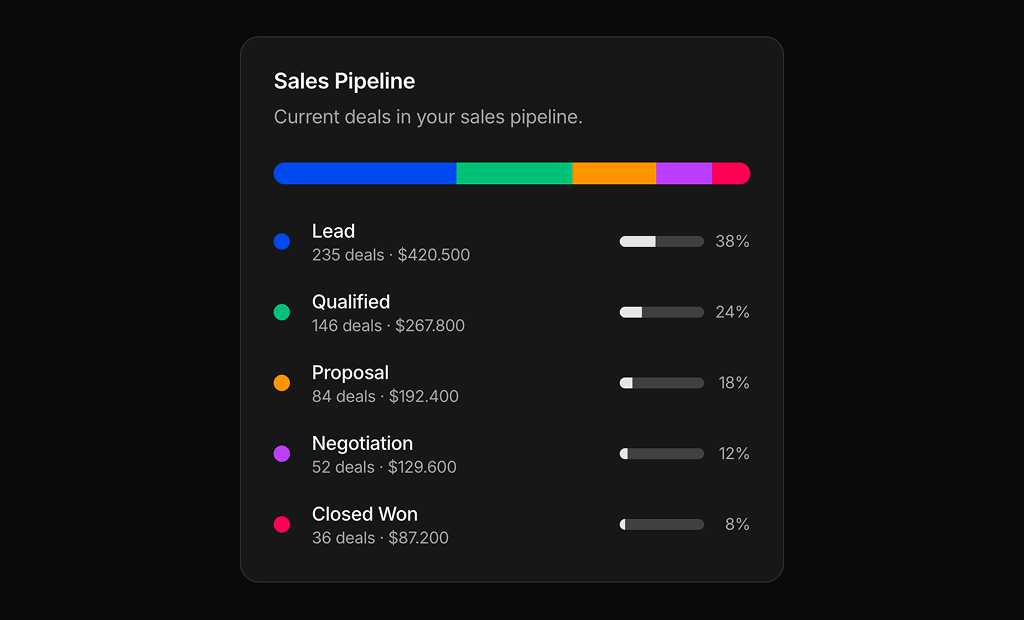
Task: Select the green Qualified segment in pipeline bar
Action: pyautogui.click(x=512, y=172)
